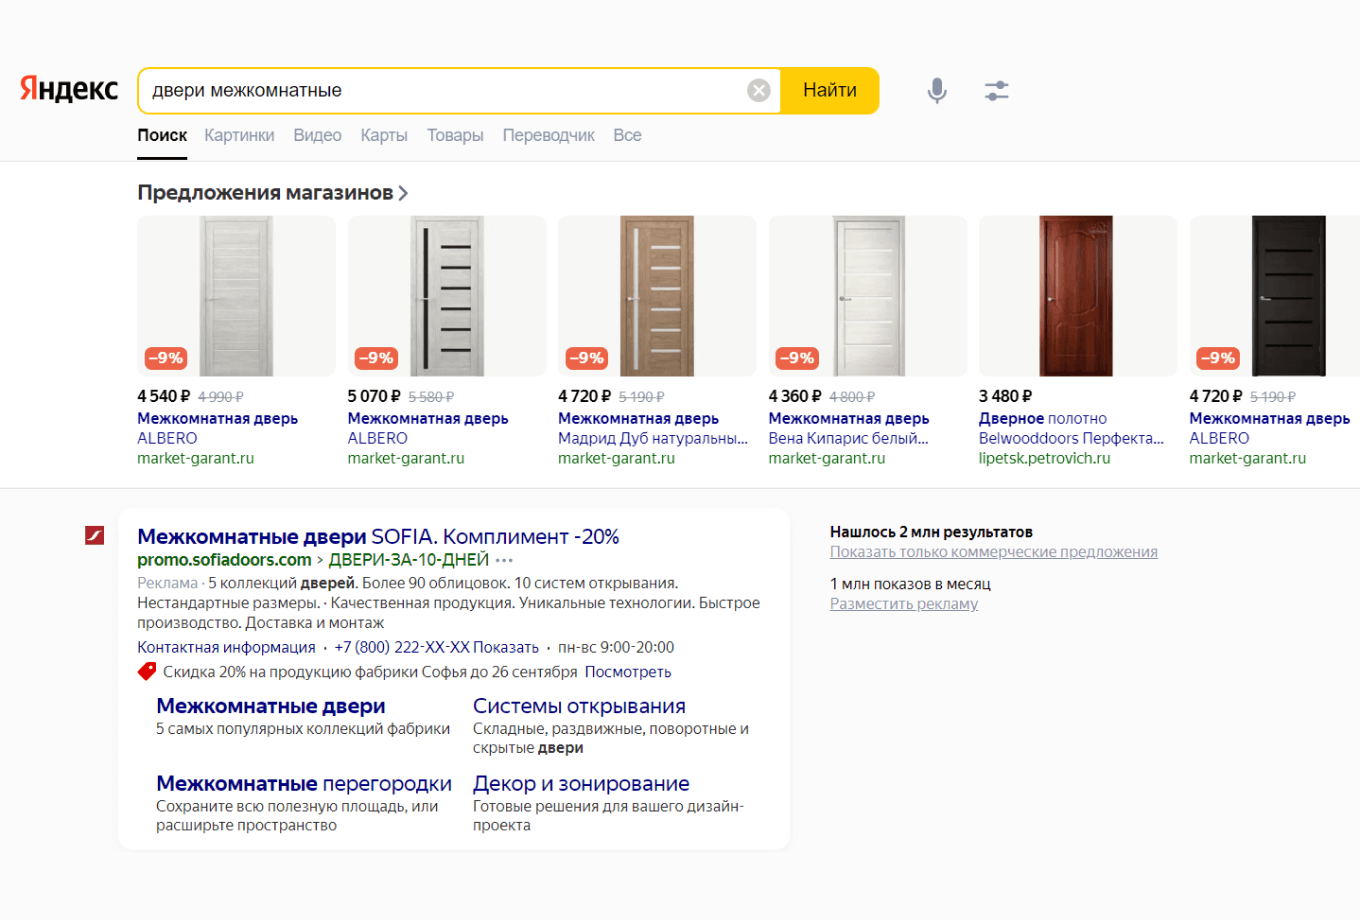1360x920 pixels.
Task: Click the search input field
Action: (440, 91)
